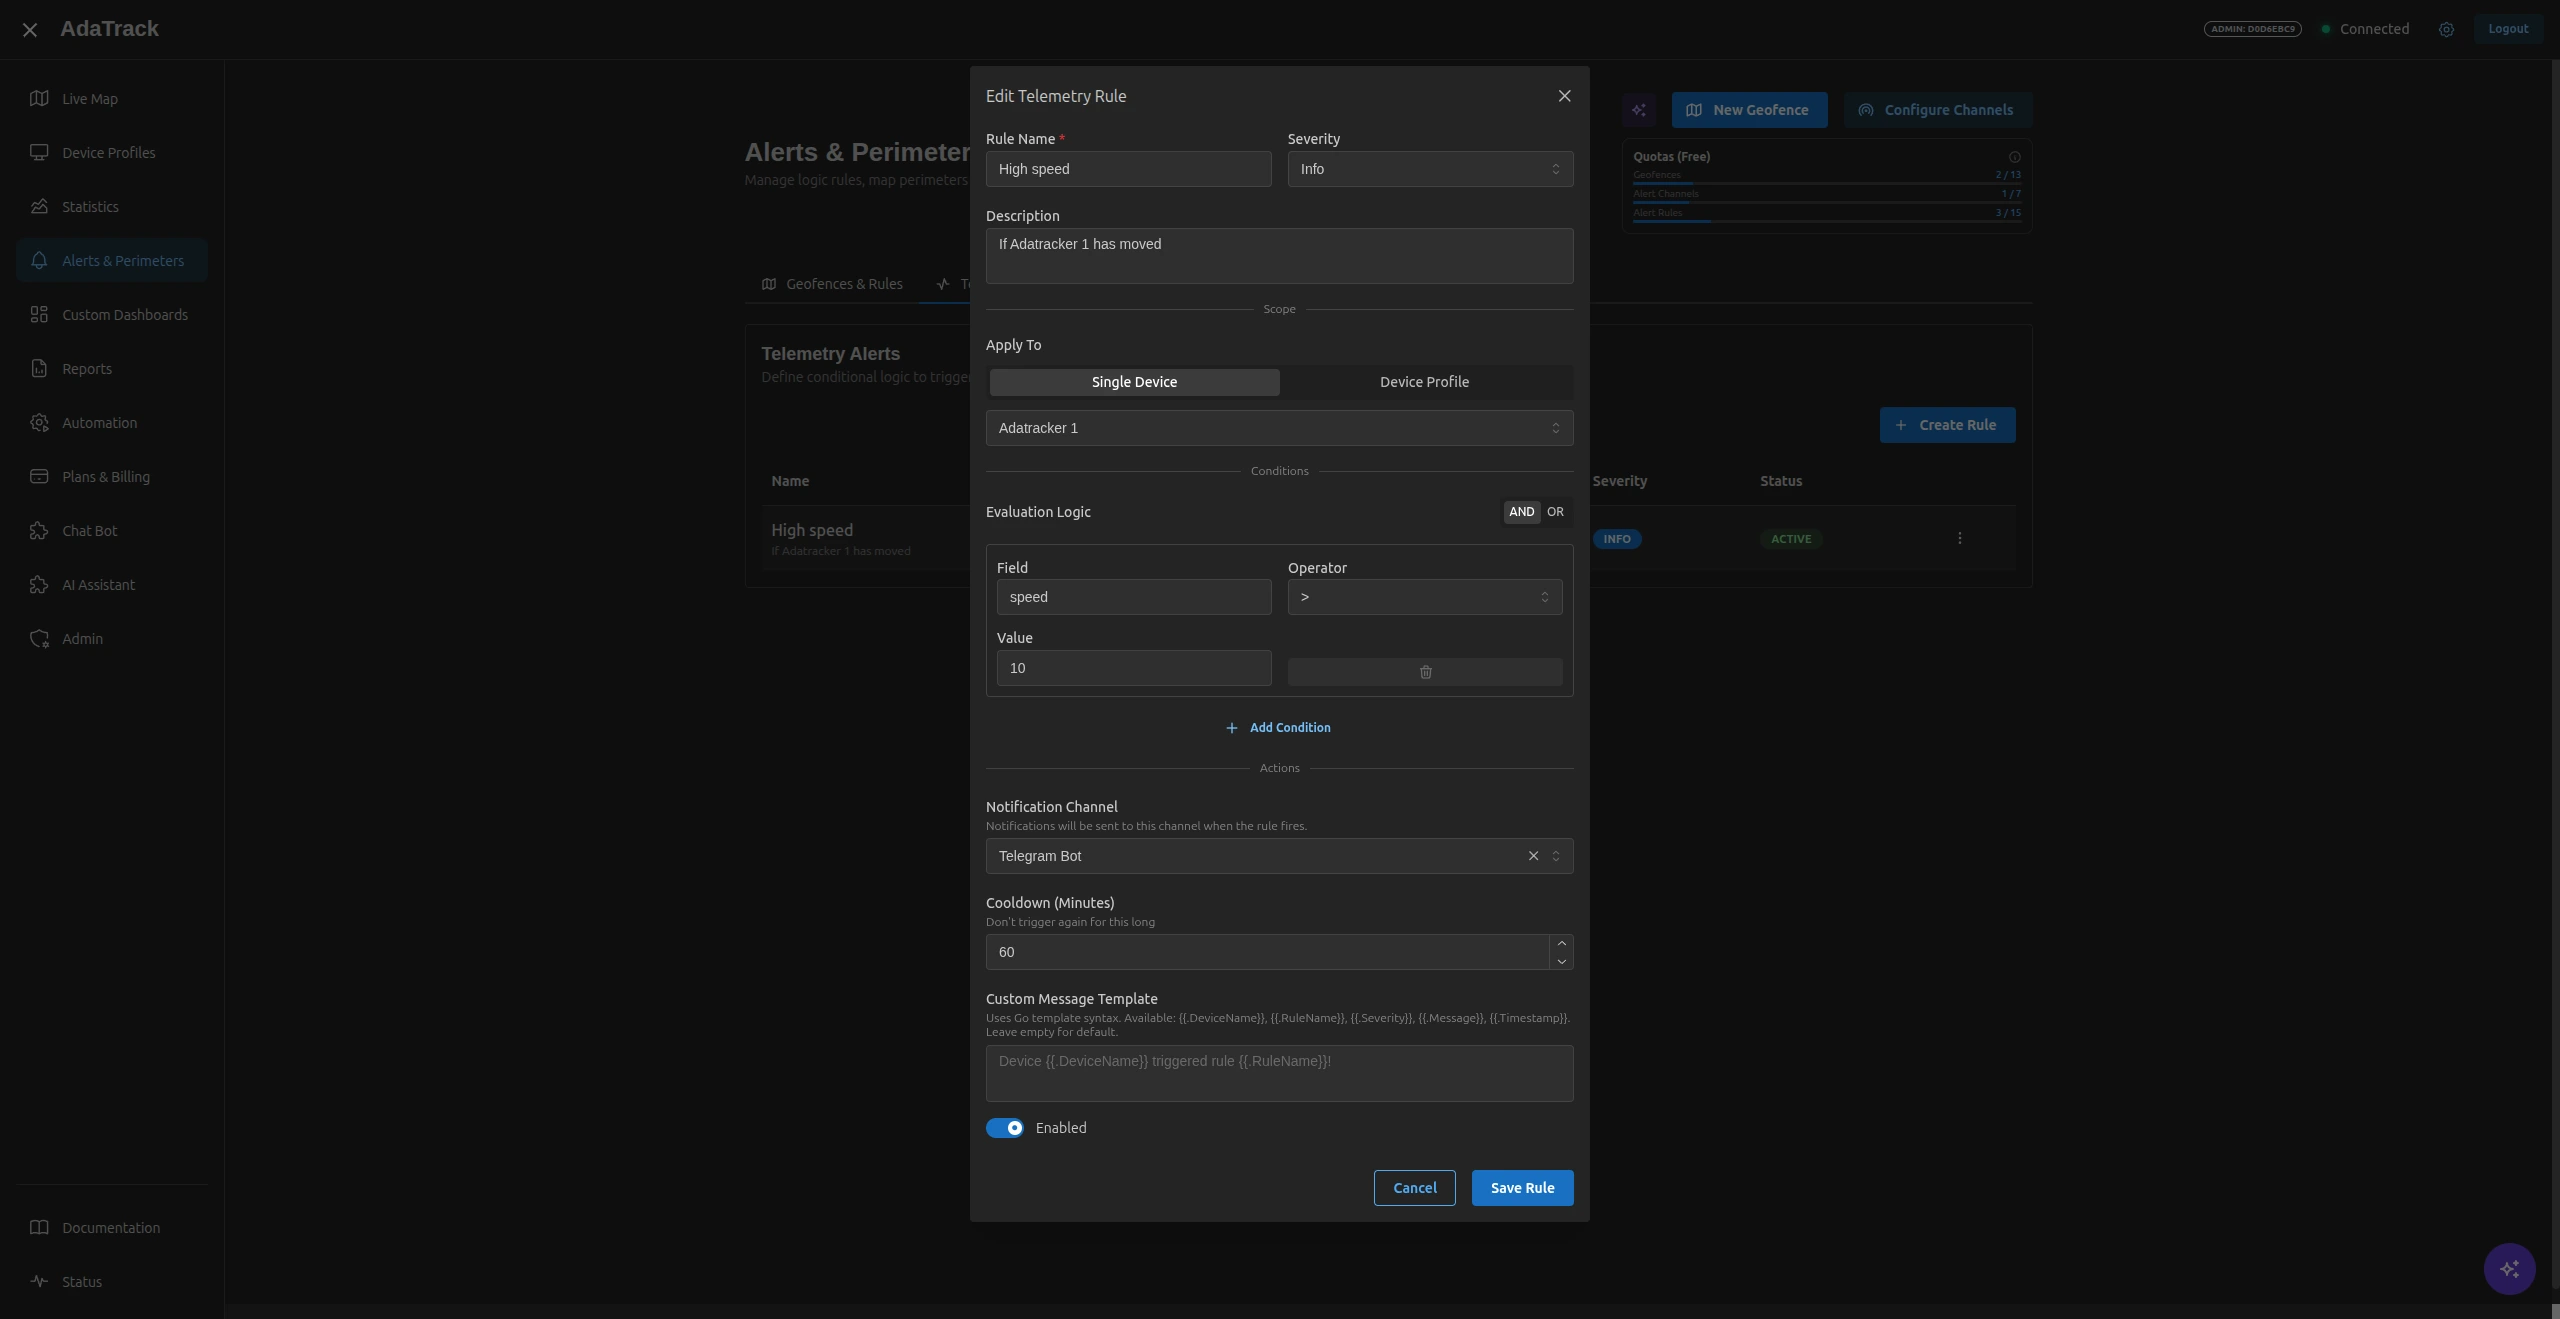The height and width of the screenshot is (1319, 2560).
Task: Decrease cooldown minutes with down arrow
Action: [1561, 961]
